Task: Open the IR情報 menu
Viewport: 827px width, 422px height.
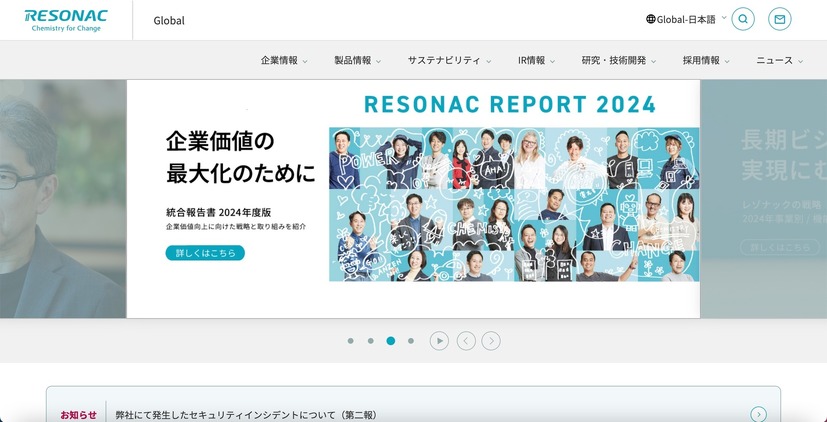Action: click(536, 60)
